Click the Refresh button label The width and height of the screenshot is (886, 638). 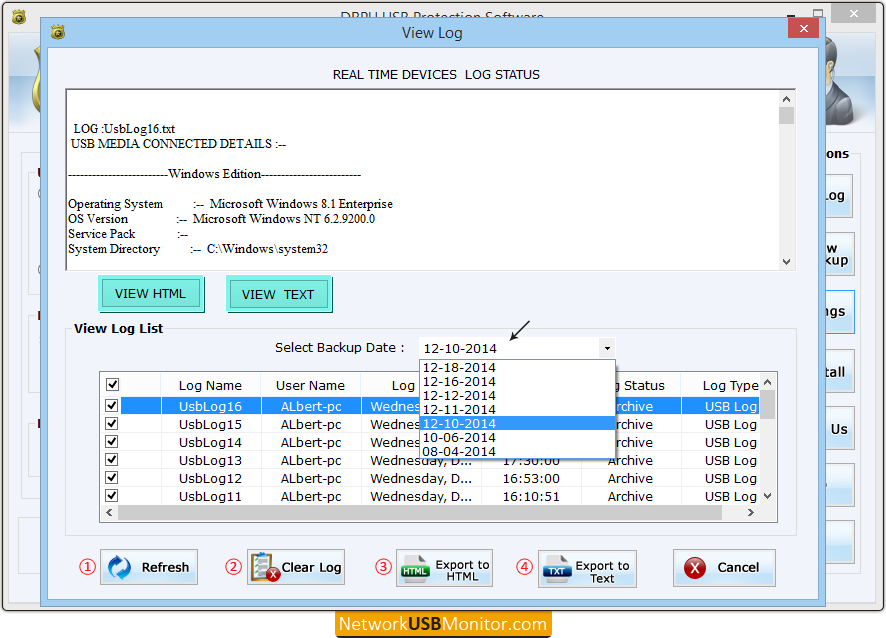click(165, 567)
